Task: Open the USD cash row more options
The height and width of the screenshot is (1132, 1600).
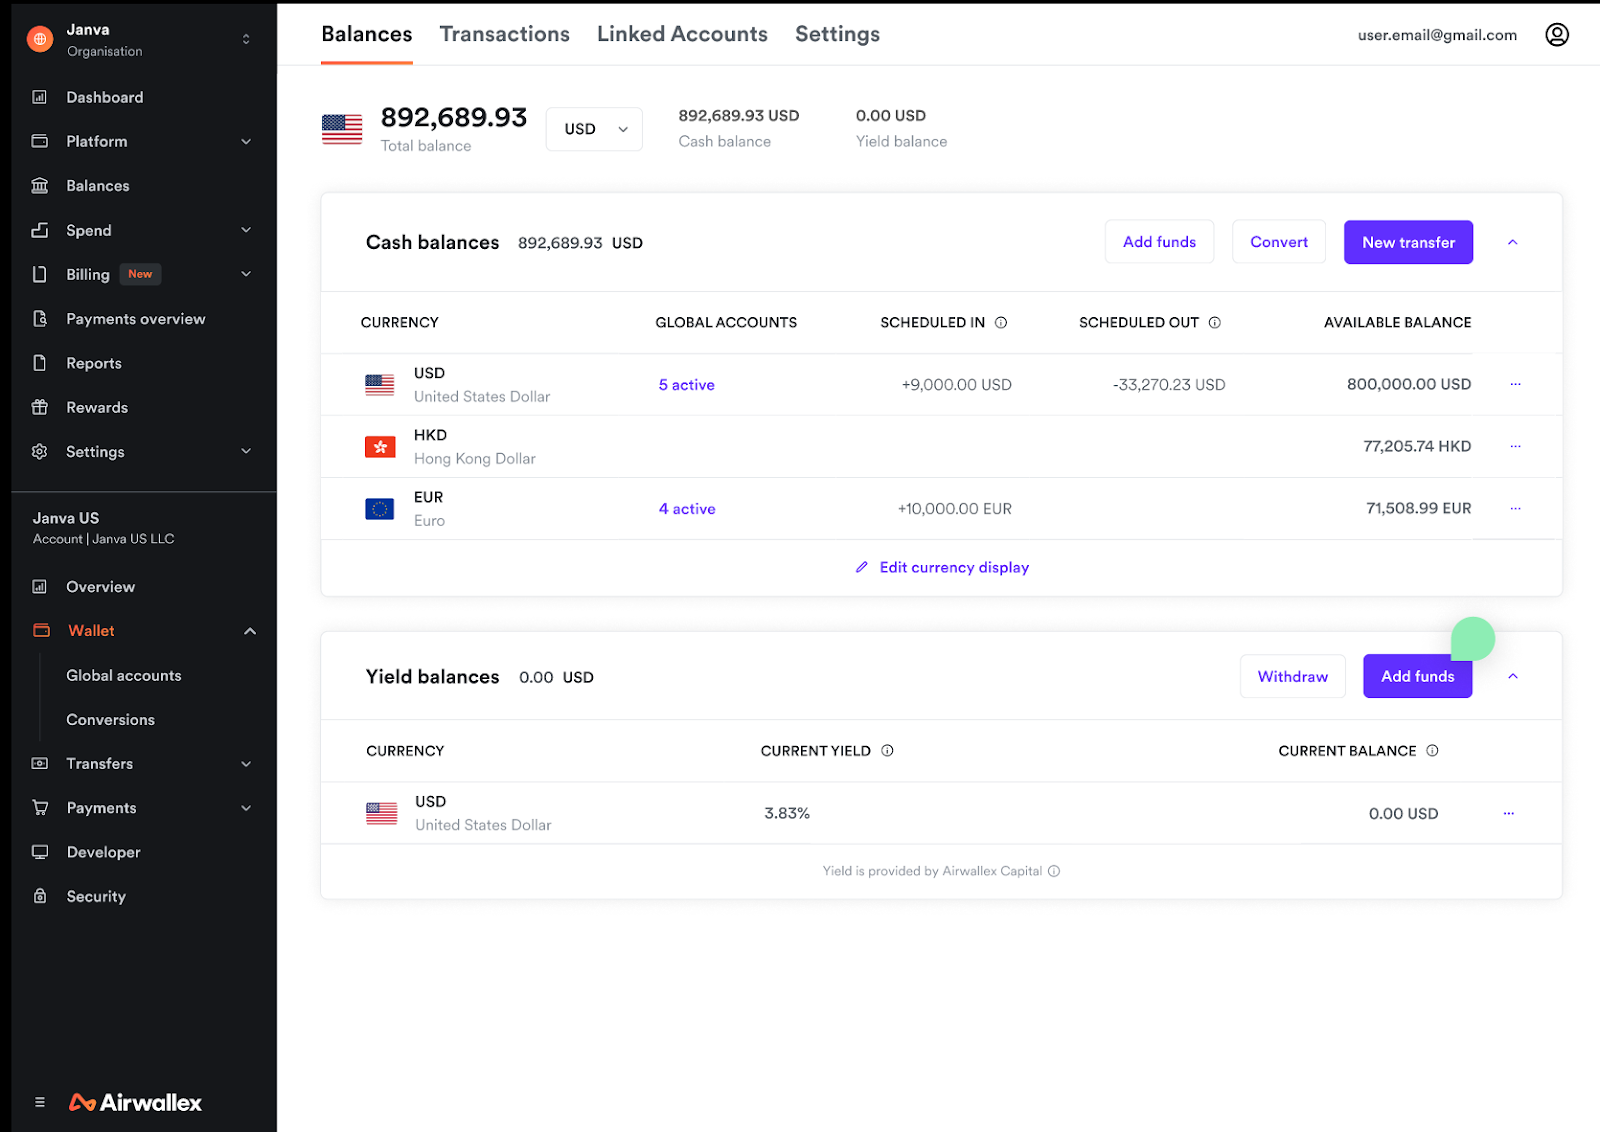Action: [x=1515, y=384]
